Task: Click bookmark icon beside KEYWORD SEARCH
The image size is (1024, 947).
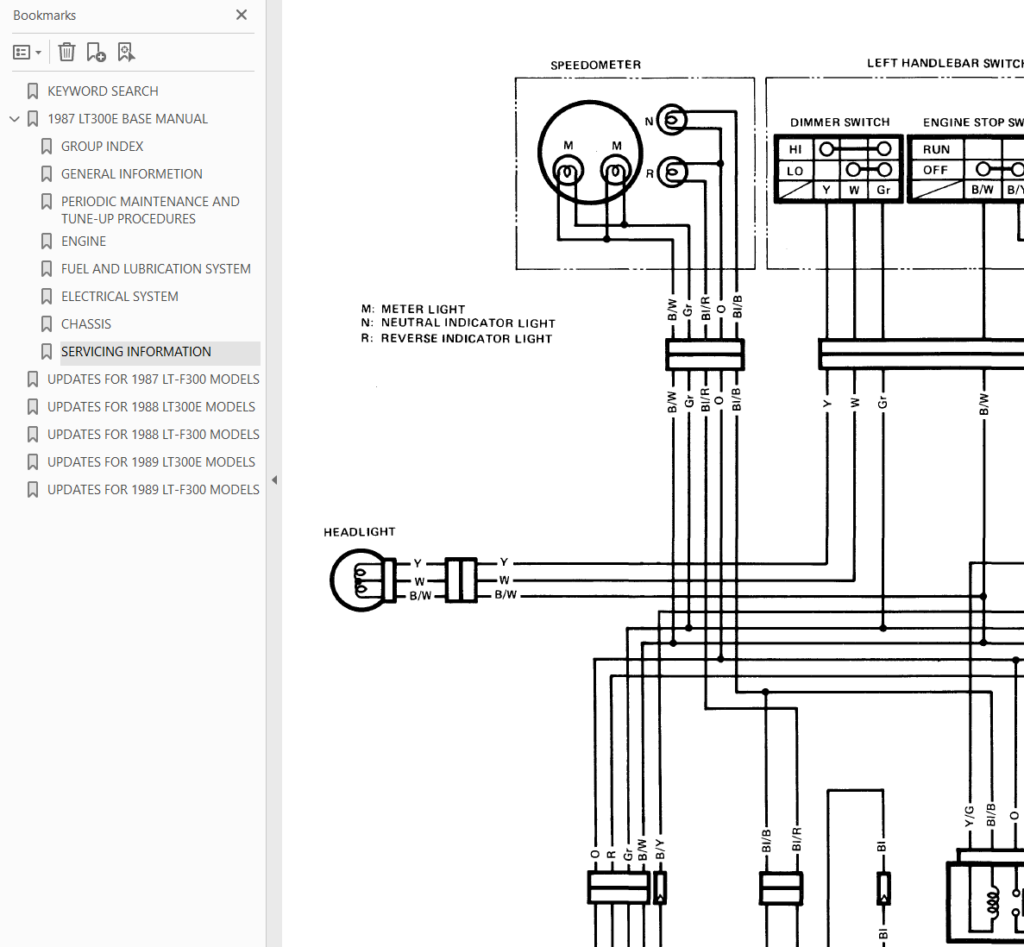Action: point(32,91)
